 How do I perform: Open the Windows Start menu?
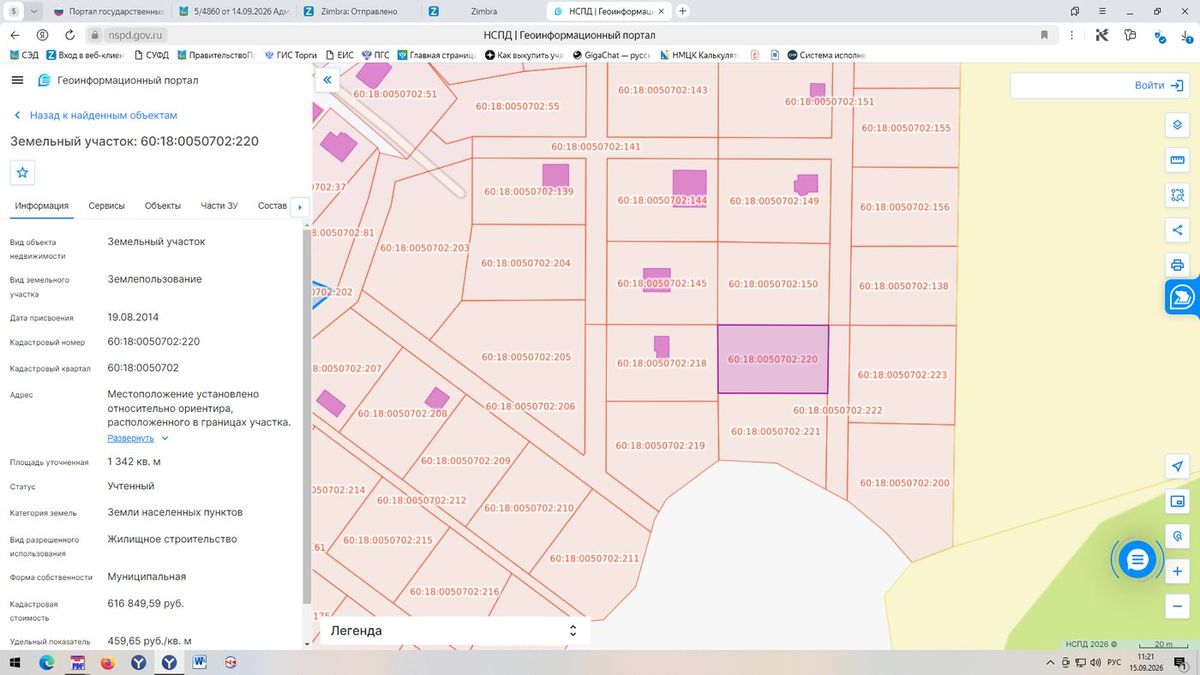pos(15,663)
